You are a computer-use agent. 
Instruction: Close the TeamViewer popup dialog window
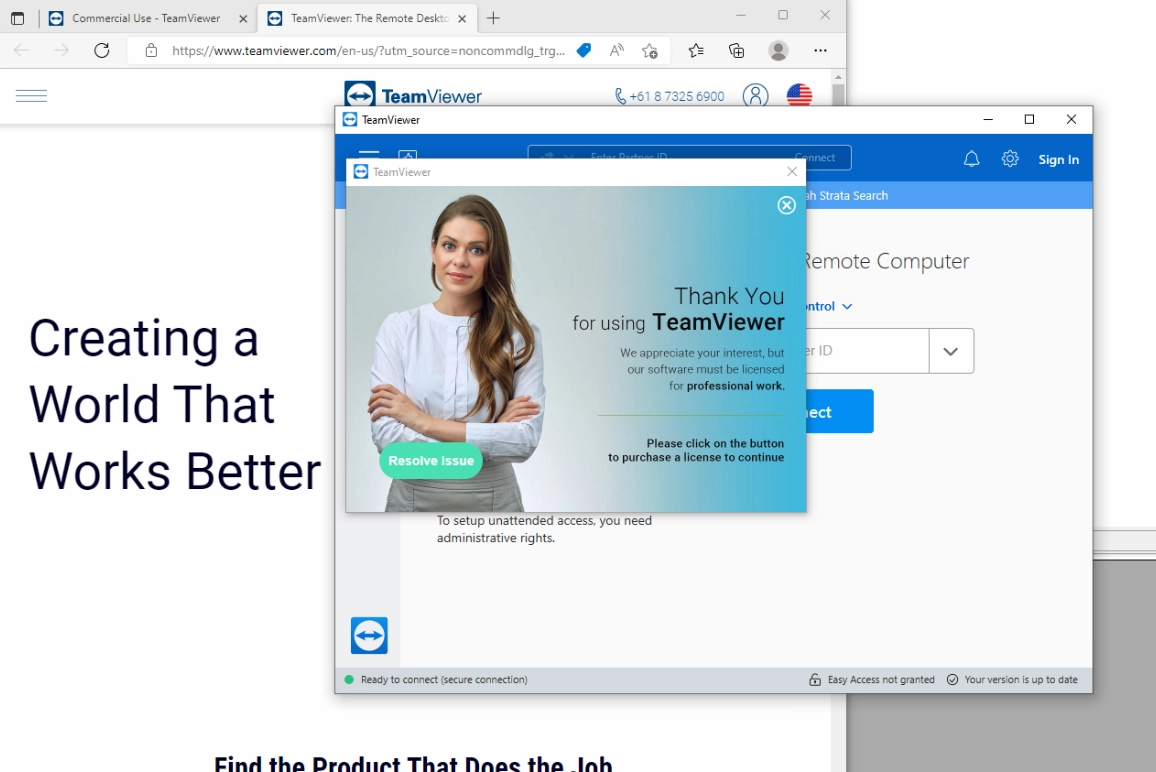pyautogui.click(x=792, y=172)
